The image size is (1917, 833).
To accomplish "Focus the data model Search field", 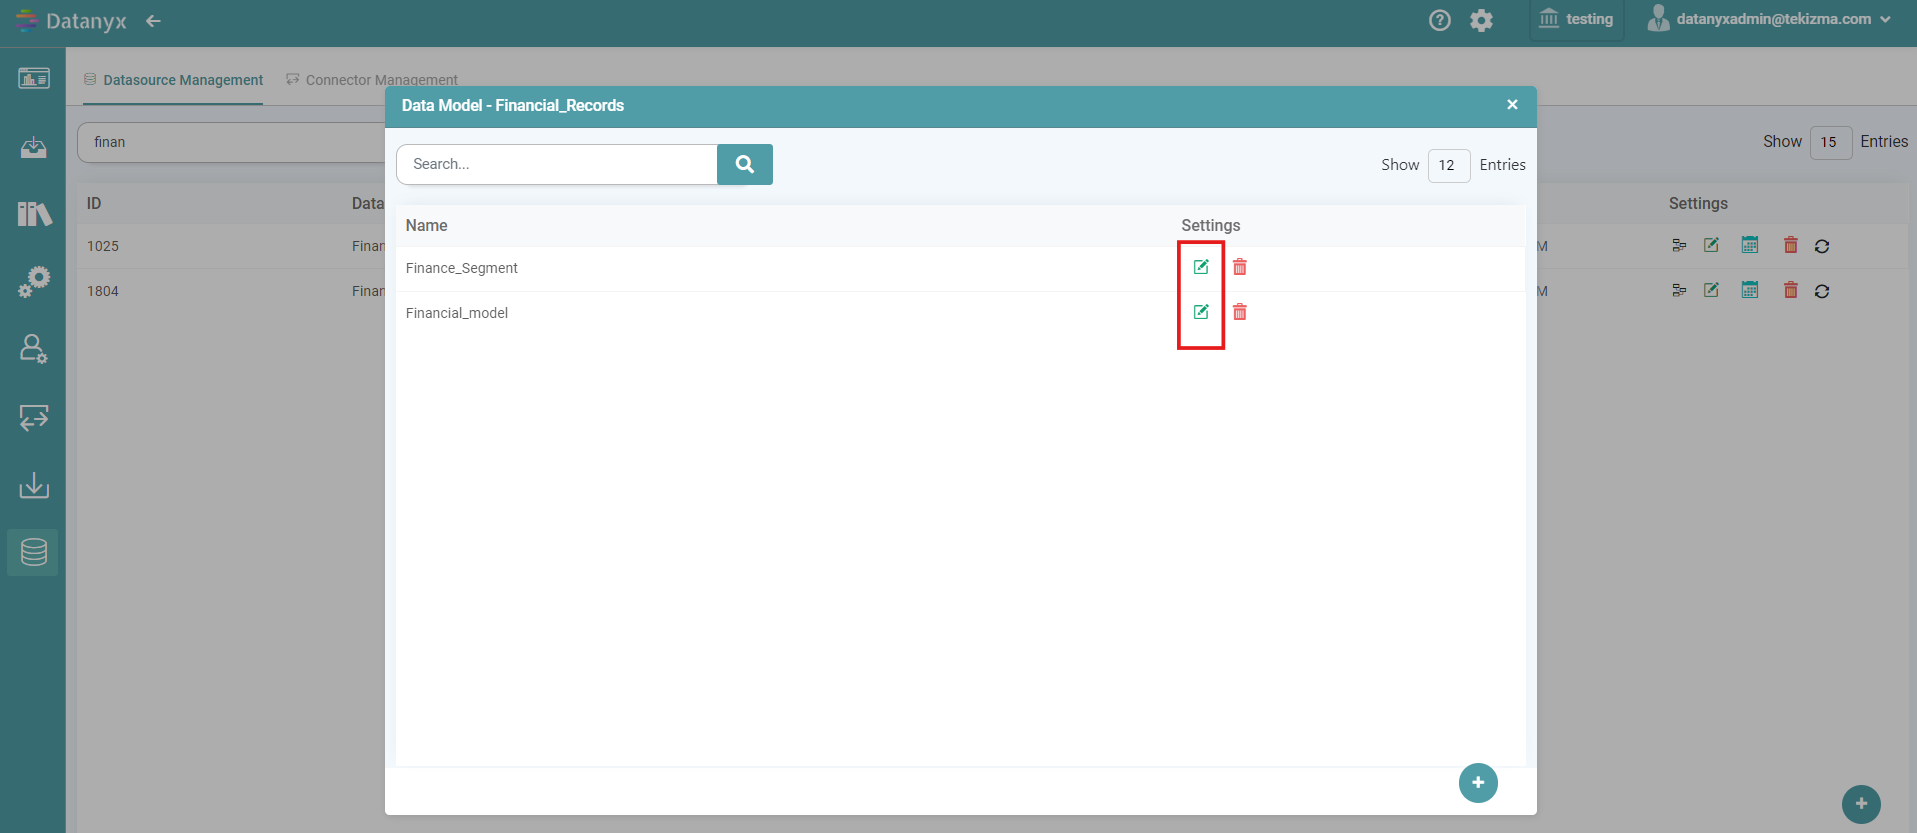I will [557, 165].
